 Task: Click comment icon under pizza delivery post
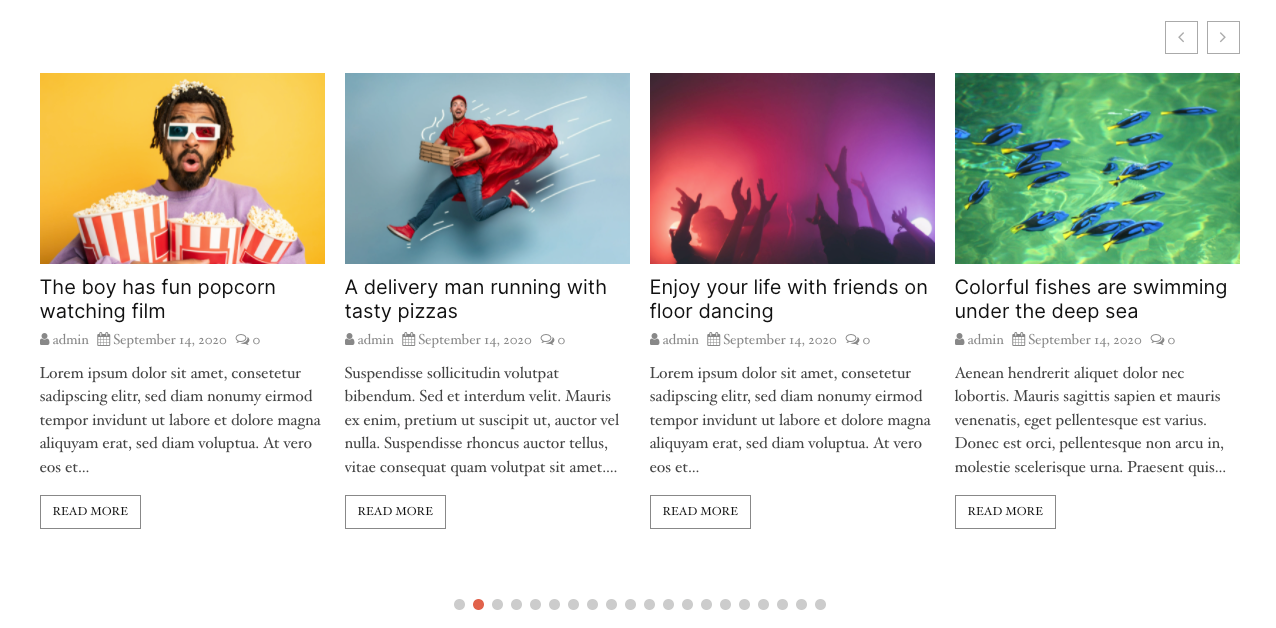point(546,340)
